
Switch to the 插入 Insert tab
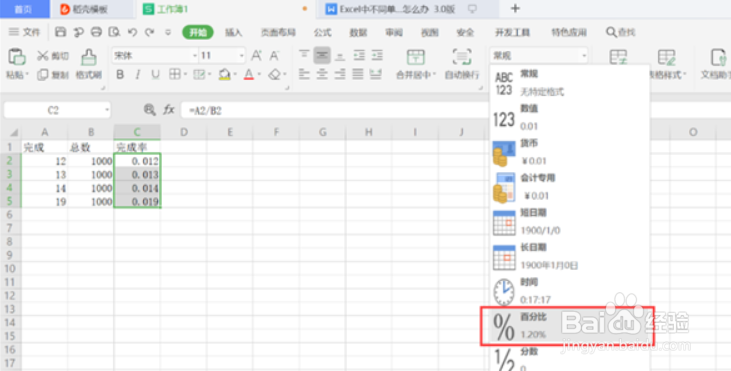tap(234, 32)
